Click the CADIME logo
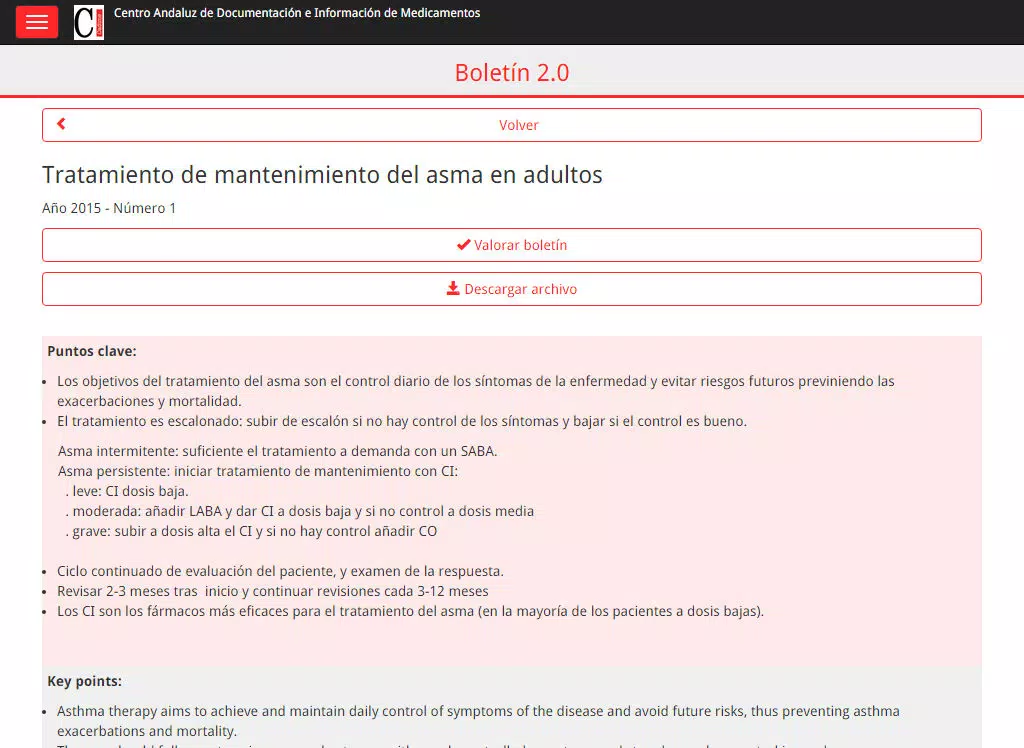This screenshot has width=1024, height=748. [x=89, y=22]
